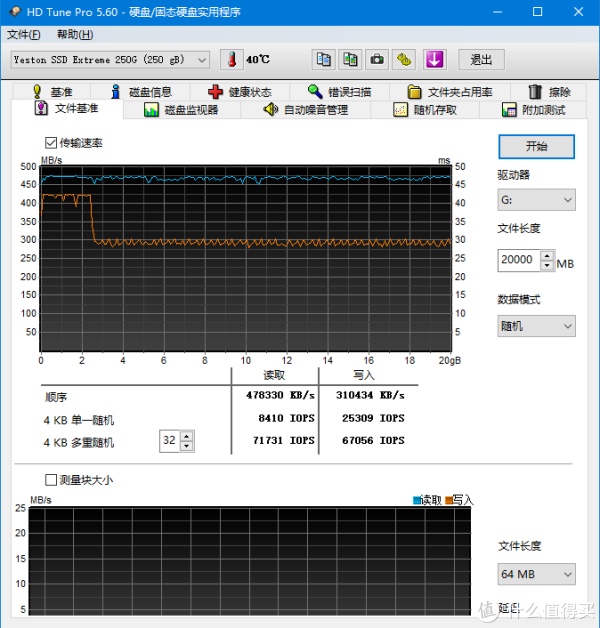Viewport: 600px width, 628px height.
Task: Expand the 64 MB file length dropdown
Action: tap(536, 574)
